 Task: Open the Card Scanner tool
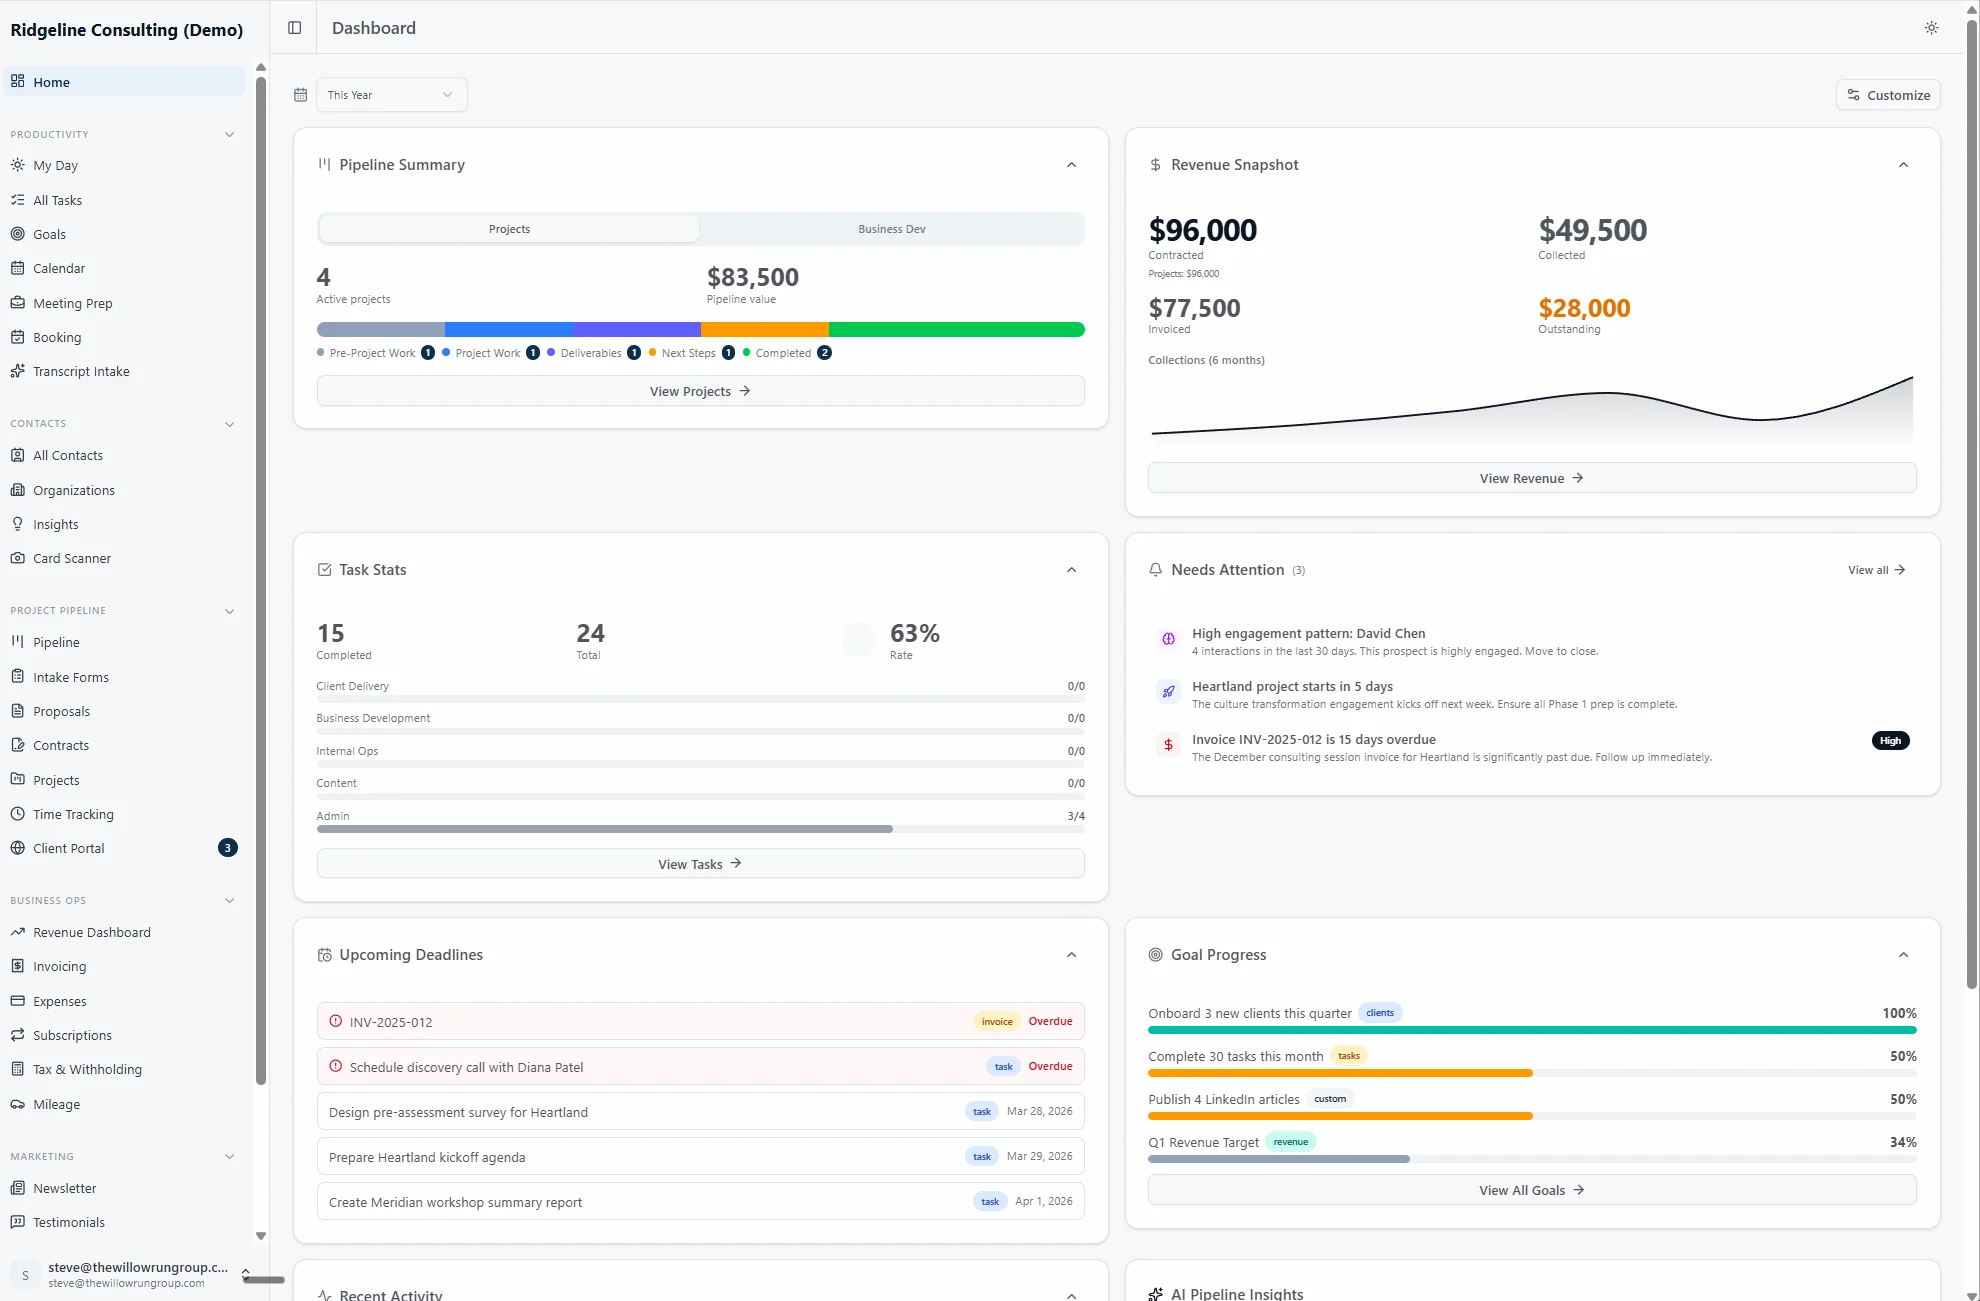71,558
